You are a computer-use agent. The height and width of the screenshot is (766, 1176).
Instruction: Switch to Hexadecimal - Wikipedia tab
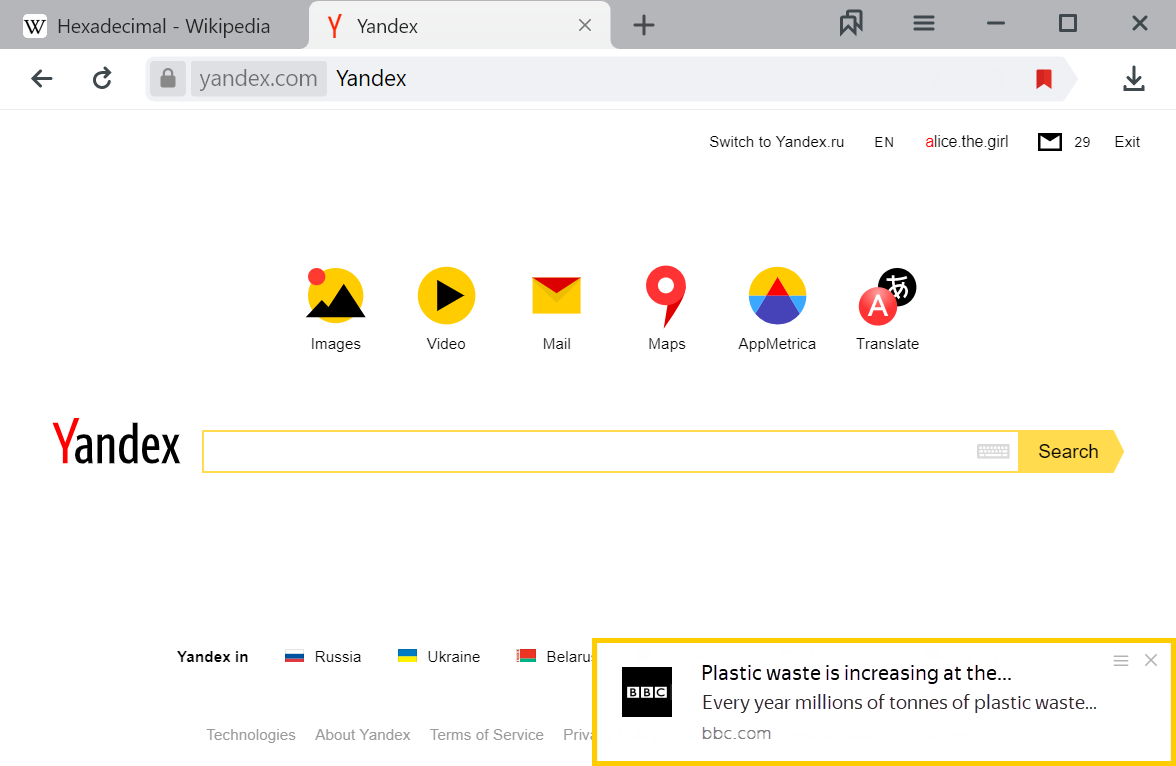154,26
